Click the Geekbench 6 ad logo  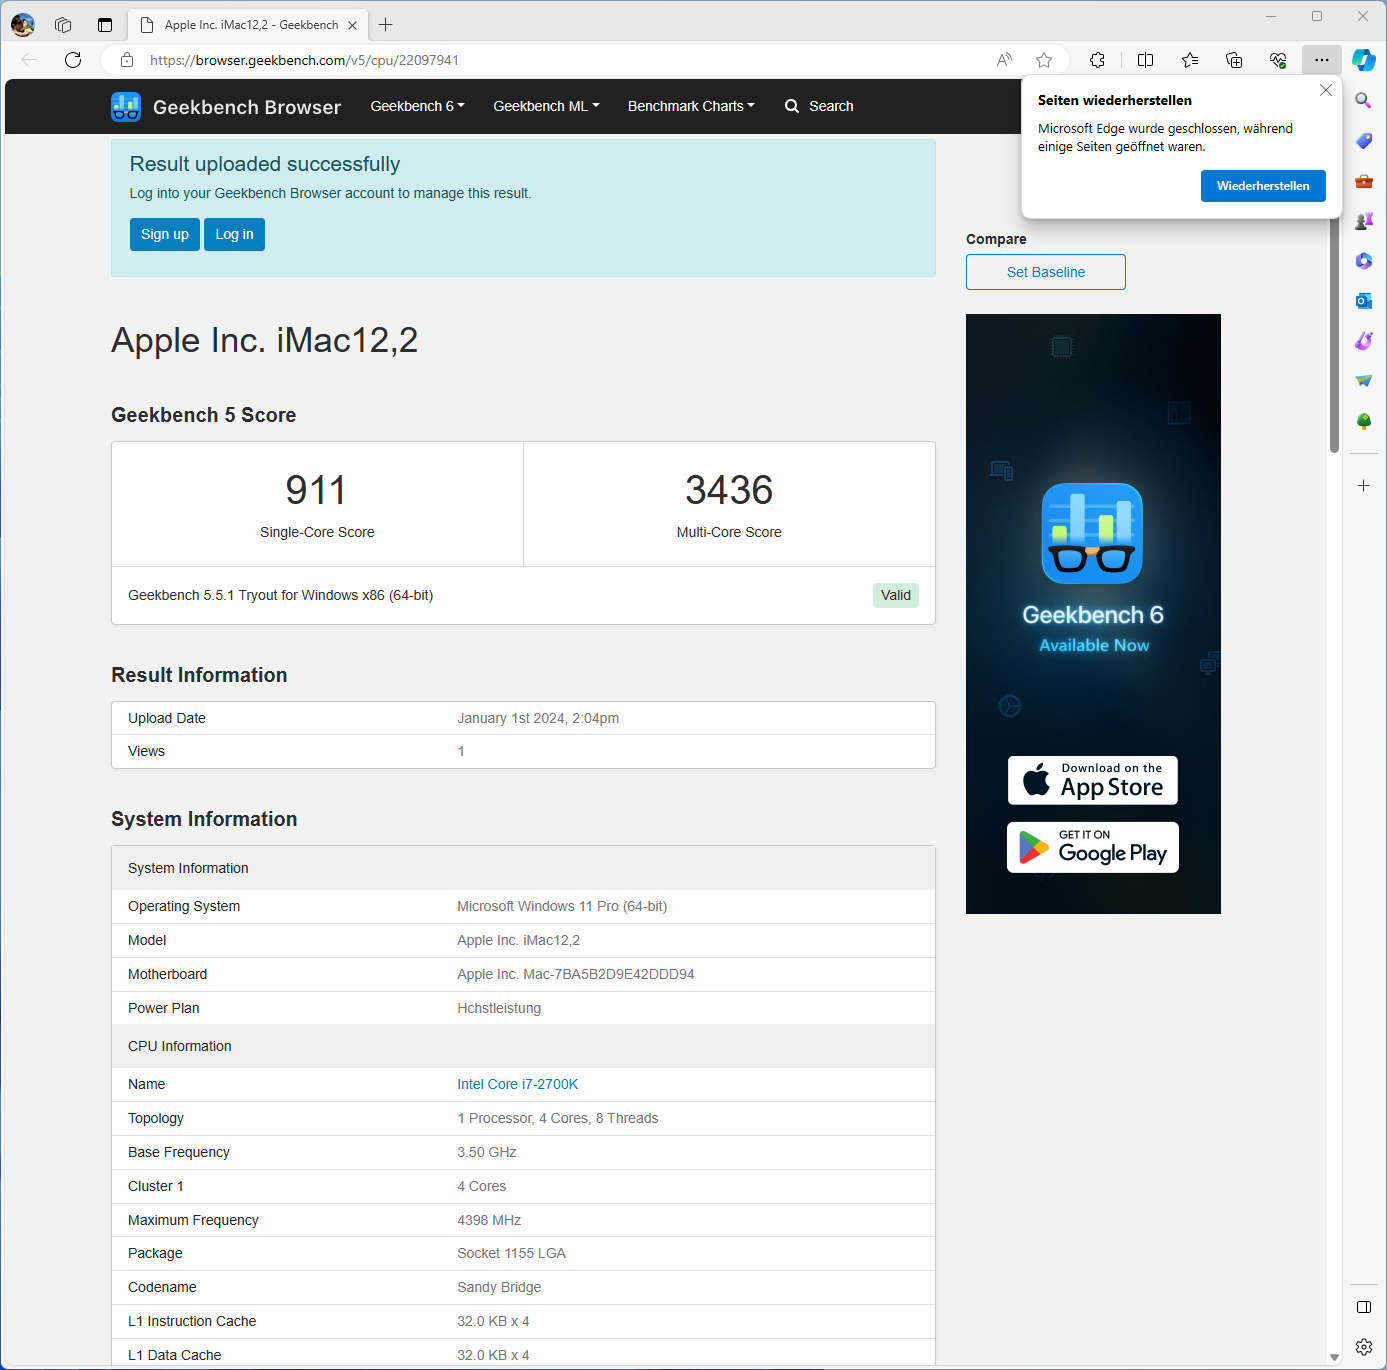click(1092, 534)
